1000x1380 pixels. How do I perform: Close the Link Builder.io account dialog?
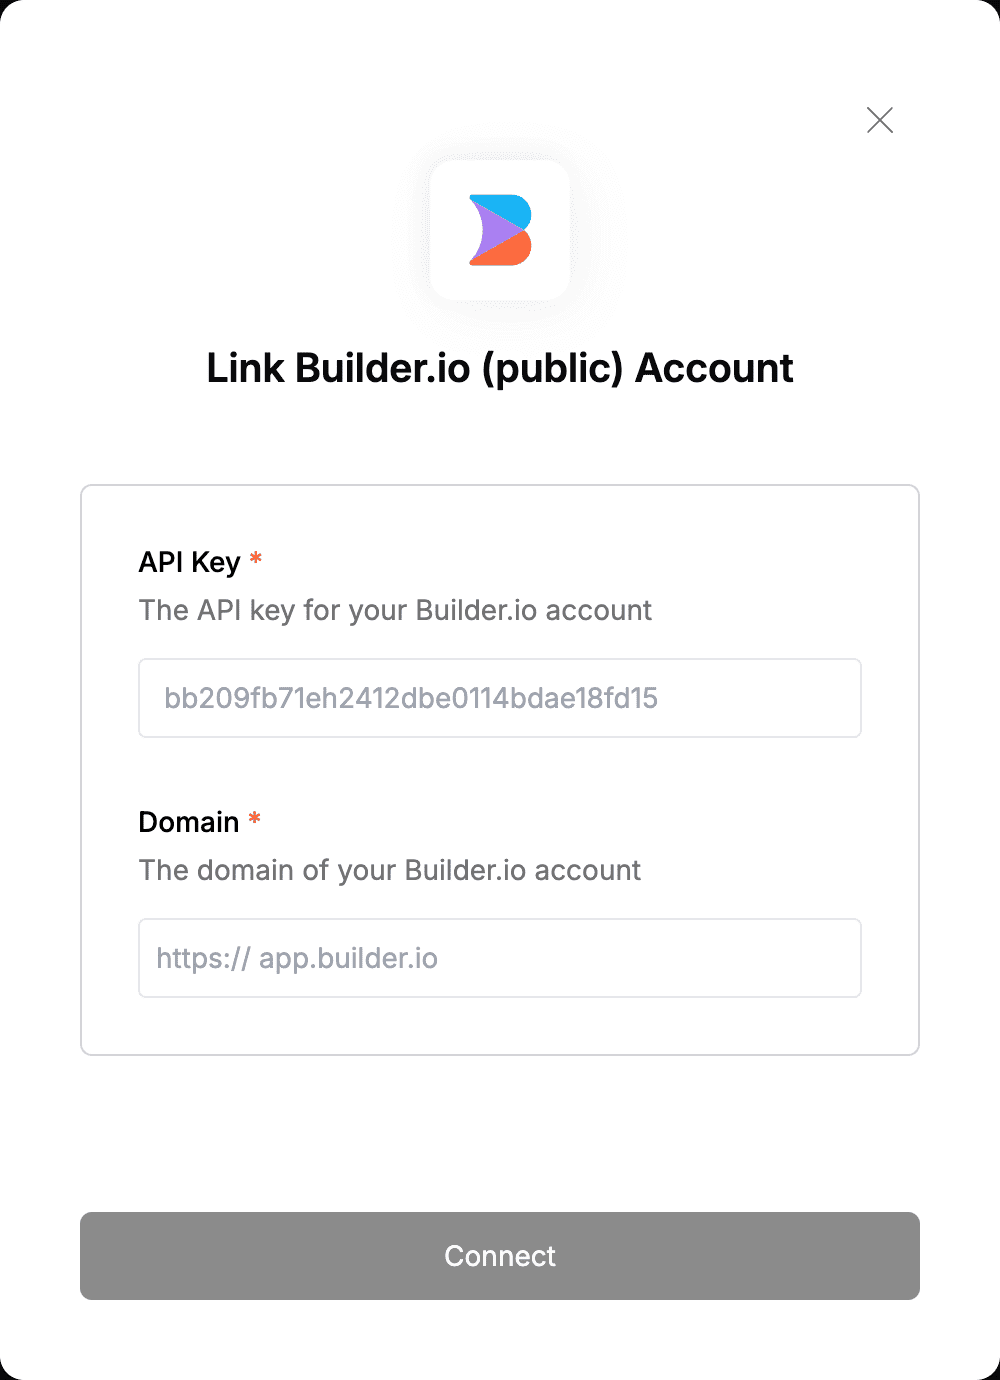(x=880, y=120)
